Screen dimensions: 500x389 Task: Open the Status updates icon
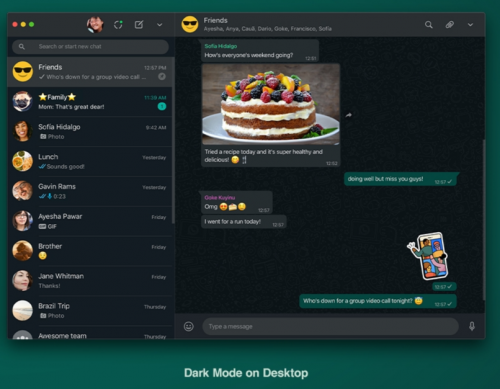coord(118,25)
